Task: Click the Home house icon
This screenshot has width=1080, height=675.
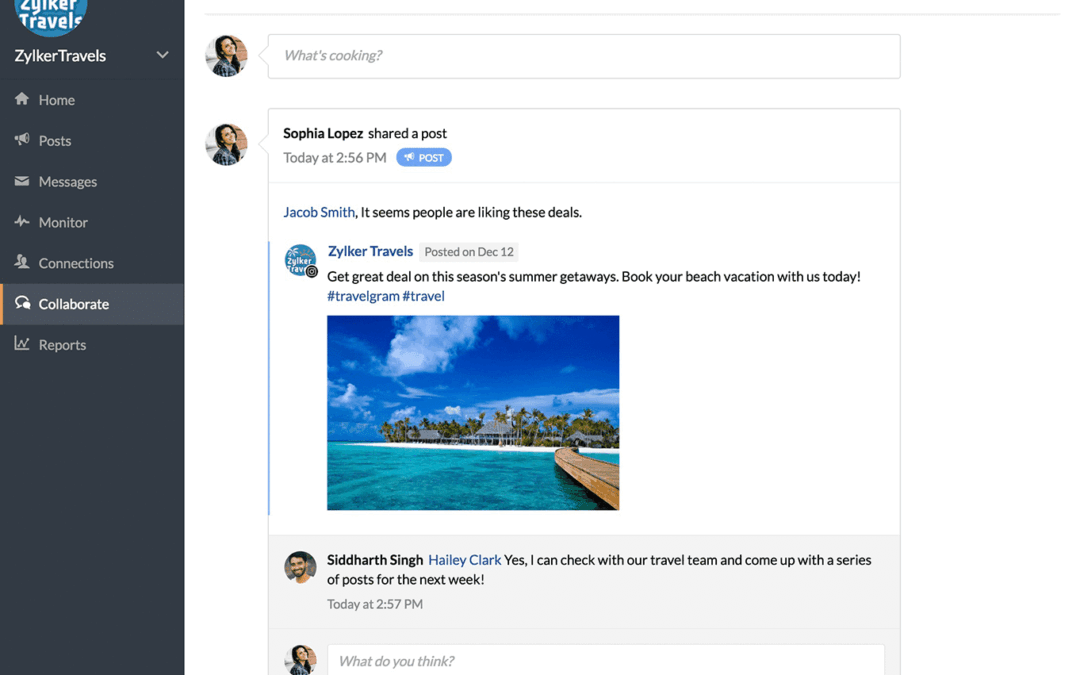Action: (x=22, y=99)
